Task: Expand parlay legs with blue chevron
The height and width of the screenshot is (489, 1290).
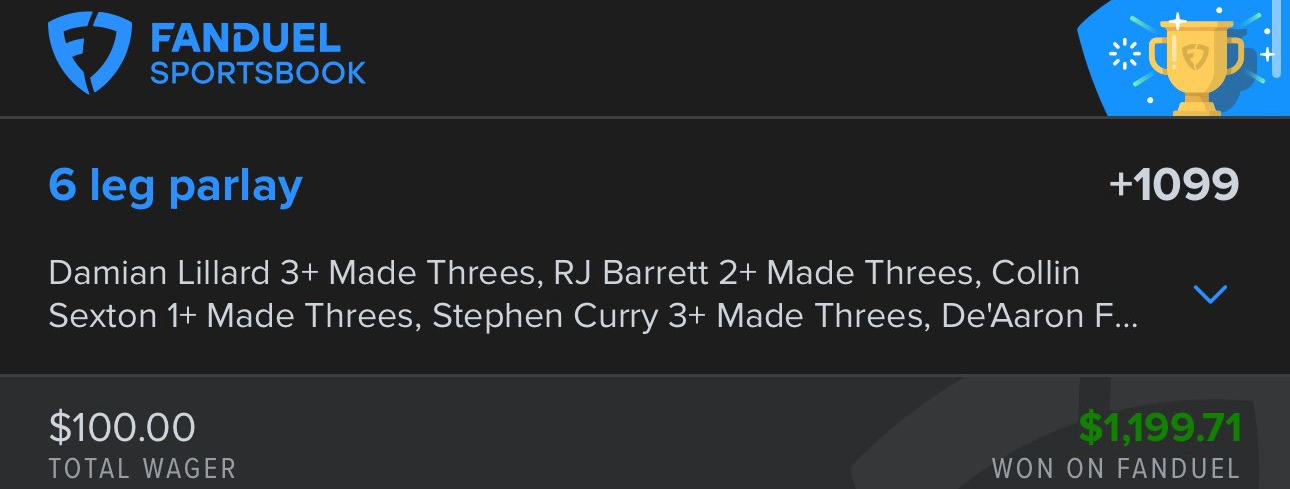Action: [x=1210, y=294]
